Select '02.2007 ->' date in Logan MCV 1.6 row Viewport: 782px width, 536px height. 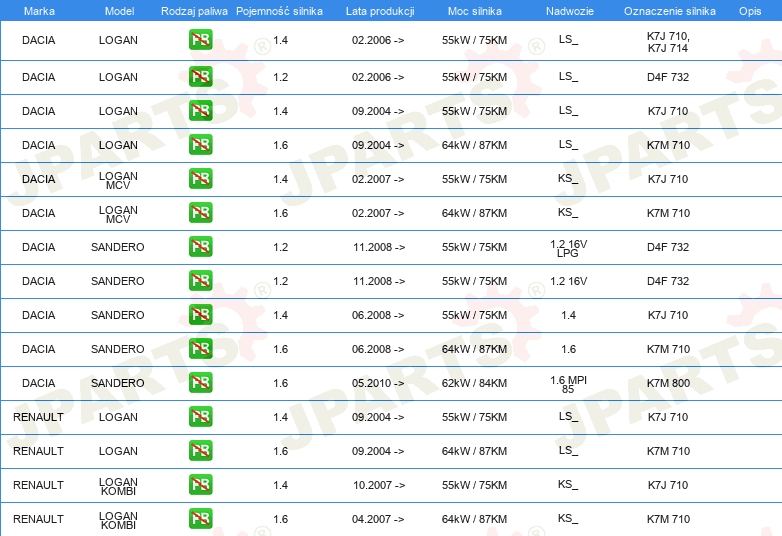coord(378,213)
